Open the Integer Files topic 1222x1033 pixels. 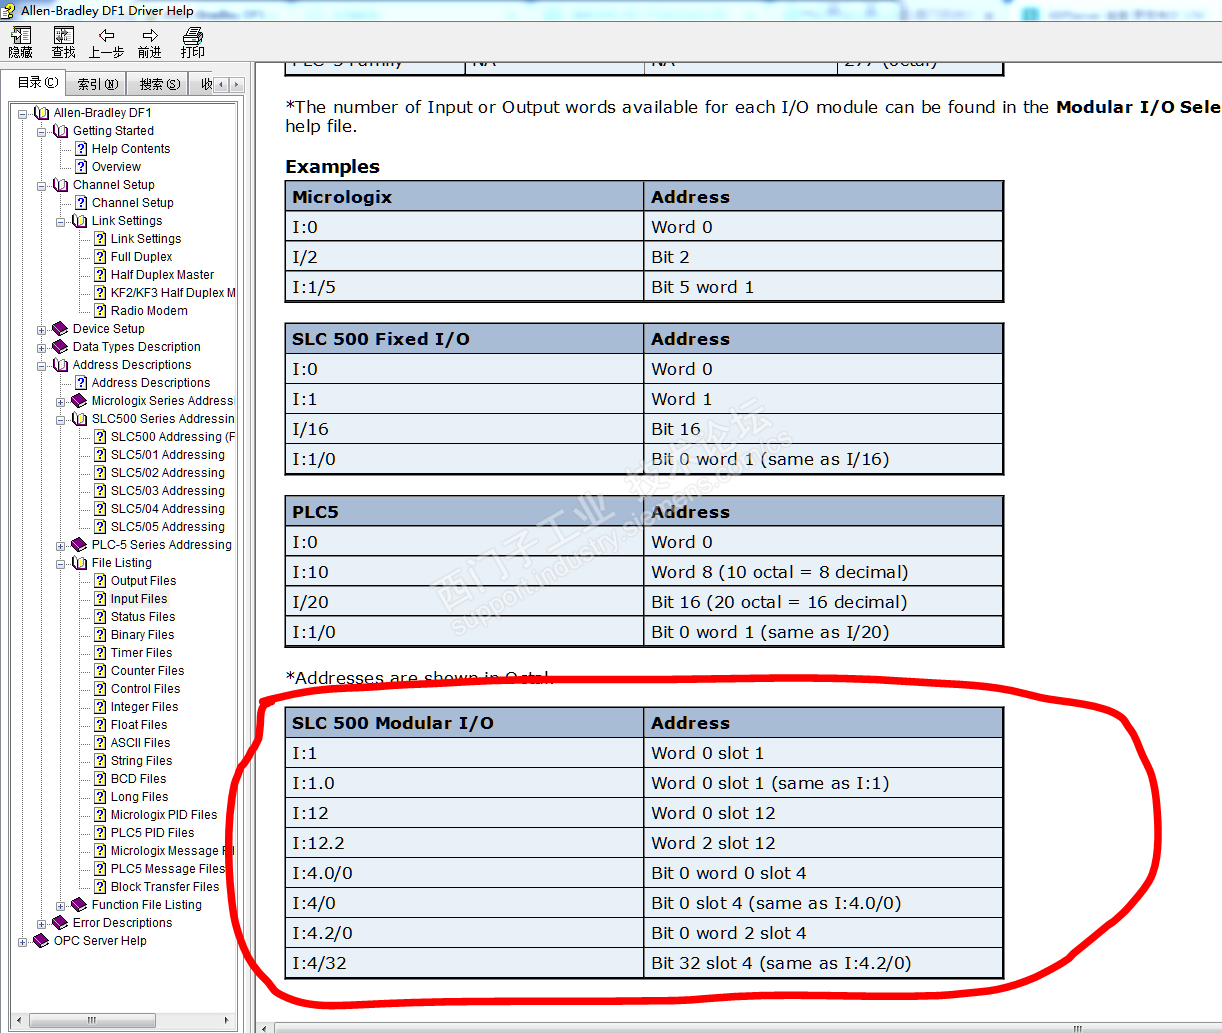(x=144, y=707)
